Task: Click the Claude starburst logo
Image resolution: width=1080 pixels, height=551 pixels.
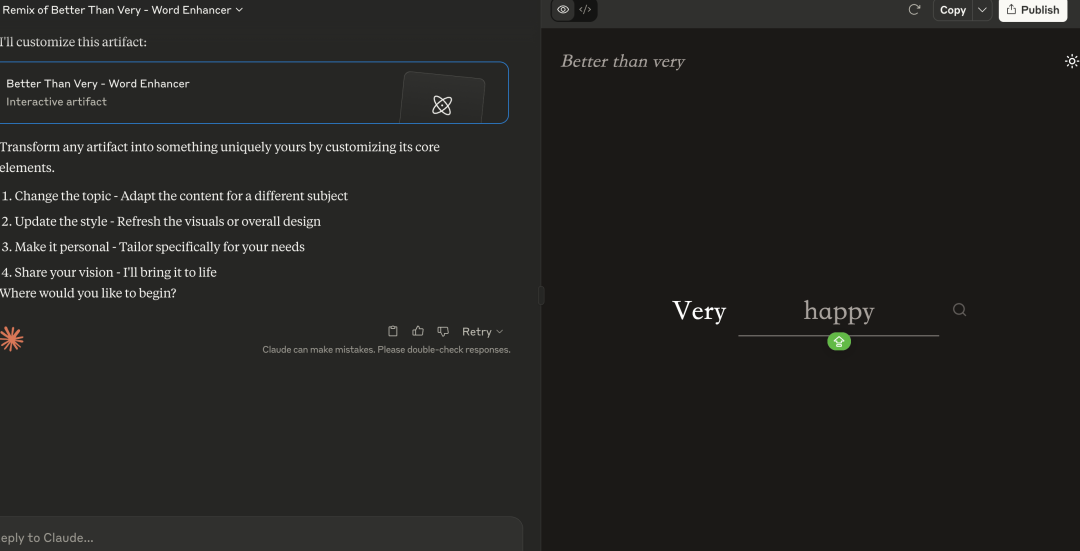Action: 11,339
